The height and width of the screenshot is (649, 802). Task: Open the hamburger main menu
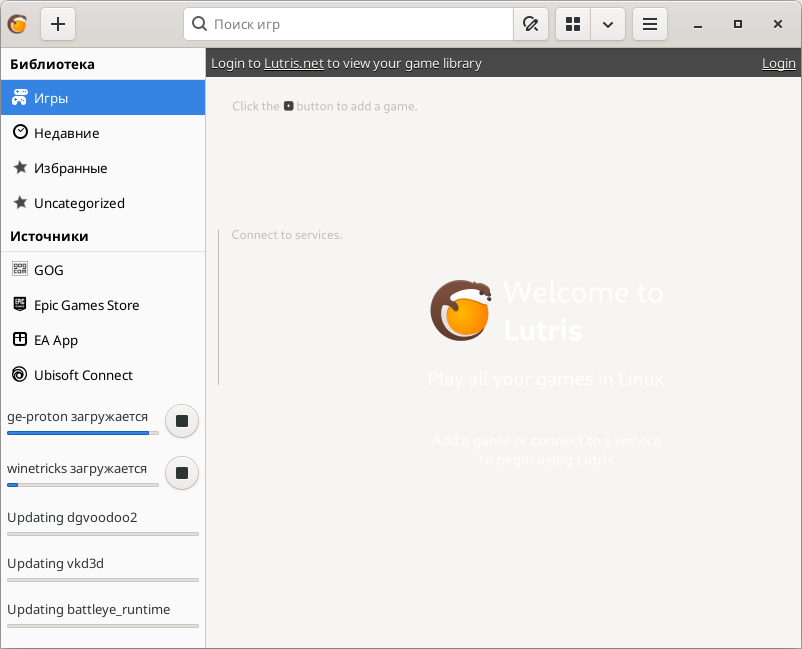pyautogui.click(x=650, y=24)
